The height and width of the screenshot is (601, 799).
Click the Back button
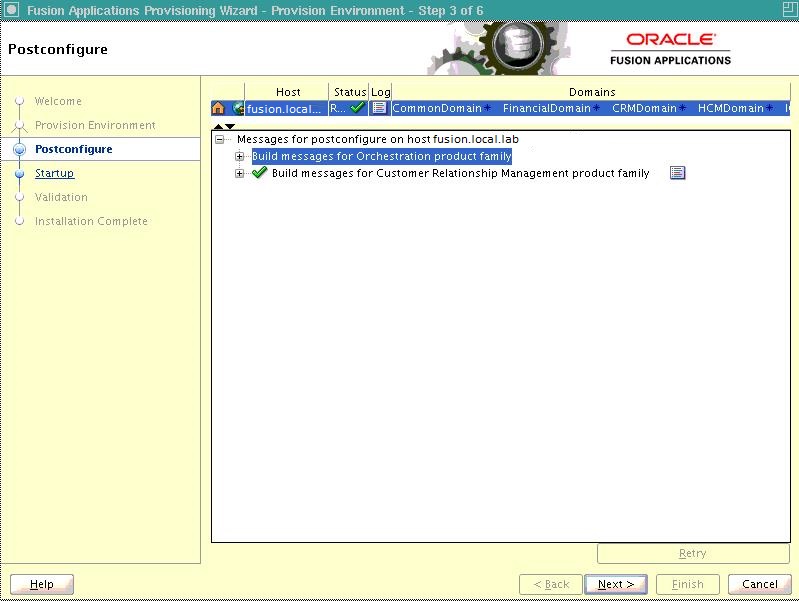[551, 584]
